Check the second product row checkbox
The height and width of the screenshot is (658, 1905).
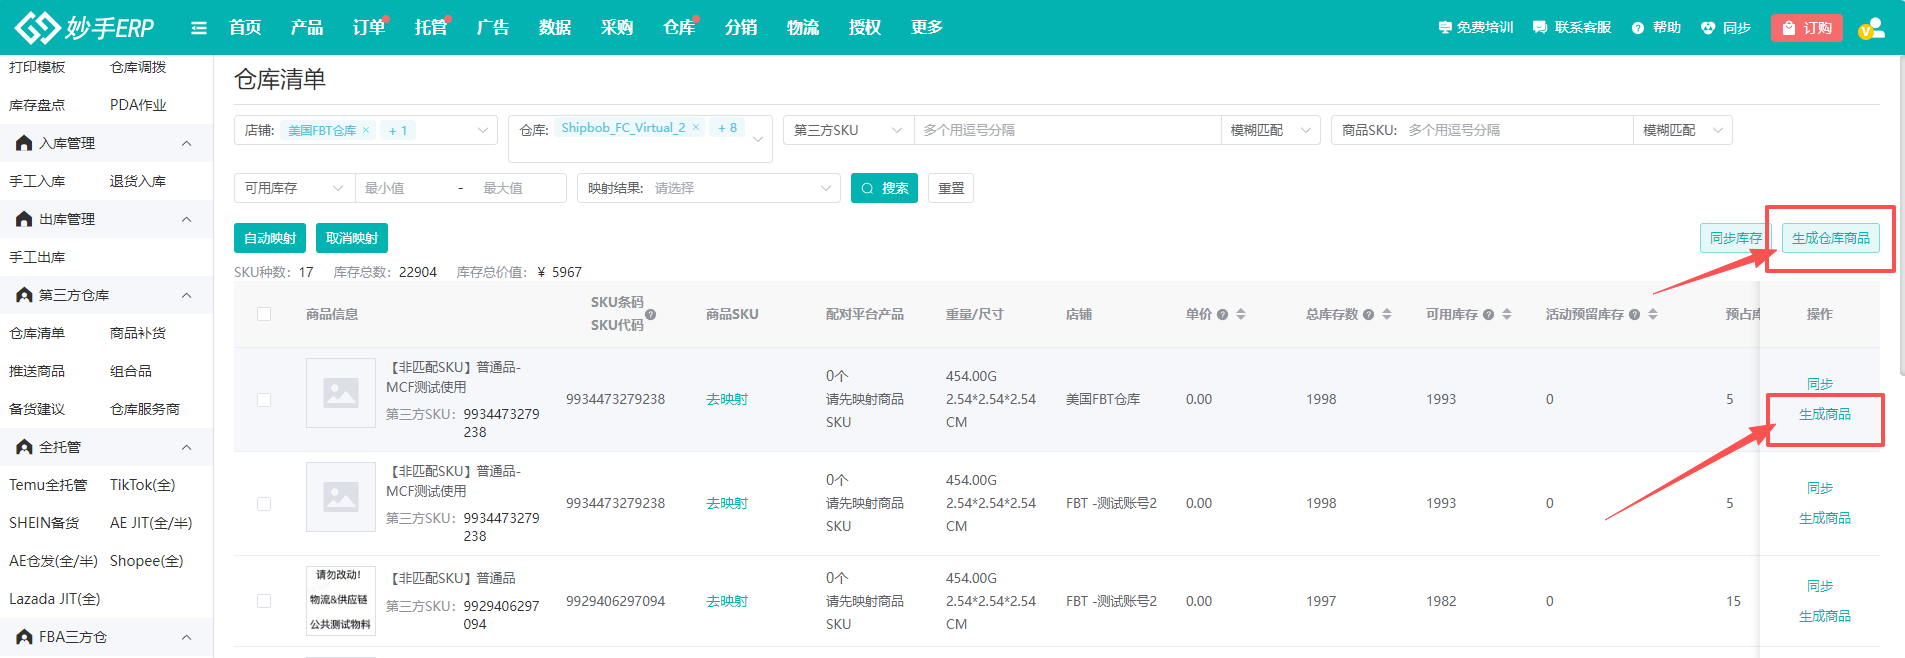[264, 504]
